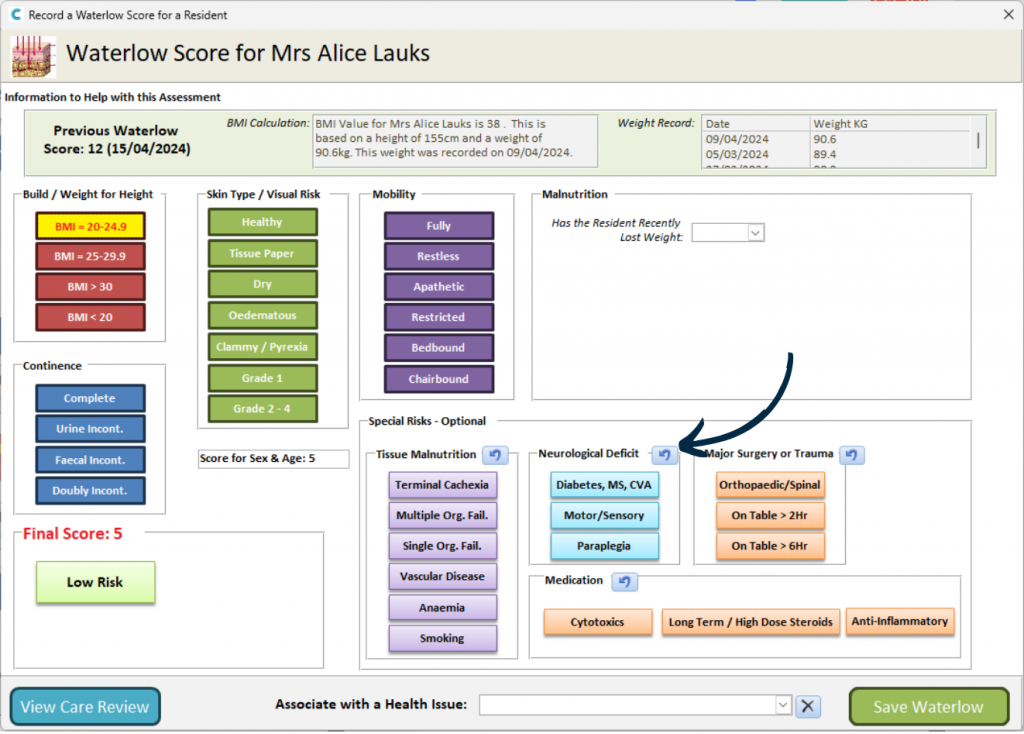Viewport: 1024px width, 734px height.
Task: Click the 90.6 weight value
Action: tap(825, 139)
